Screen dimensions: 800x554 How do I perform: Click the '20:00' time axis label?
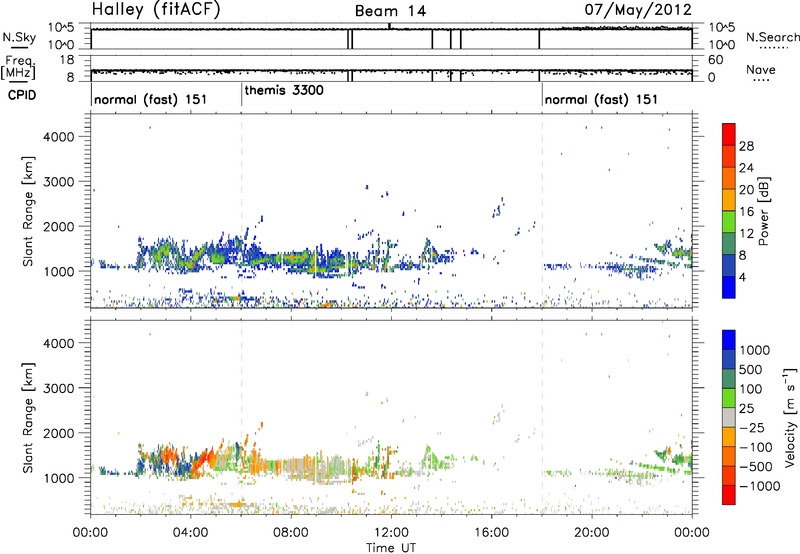[x=592, y=533]
